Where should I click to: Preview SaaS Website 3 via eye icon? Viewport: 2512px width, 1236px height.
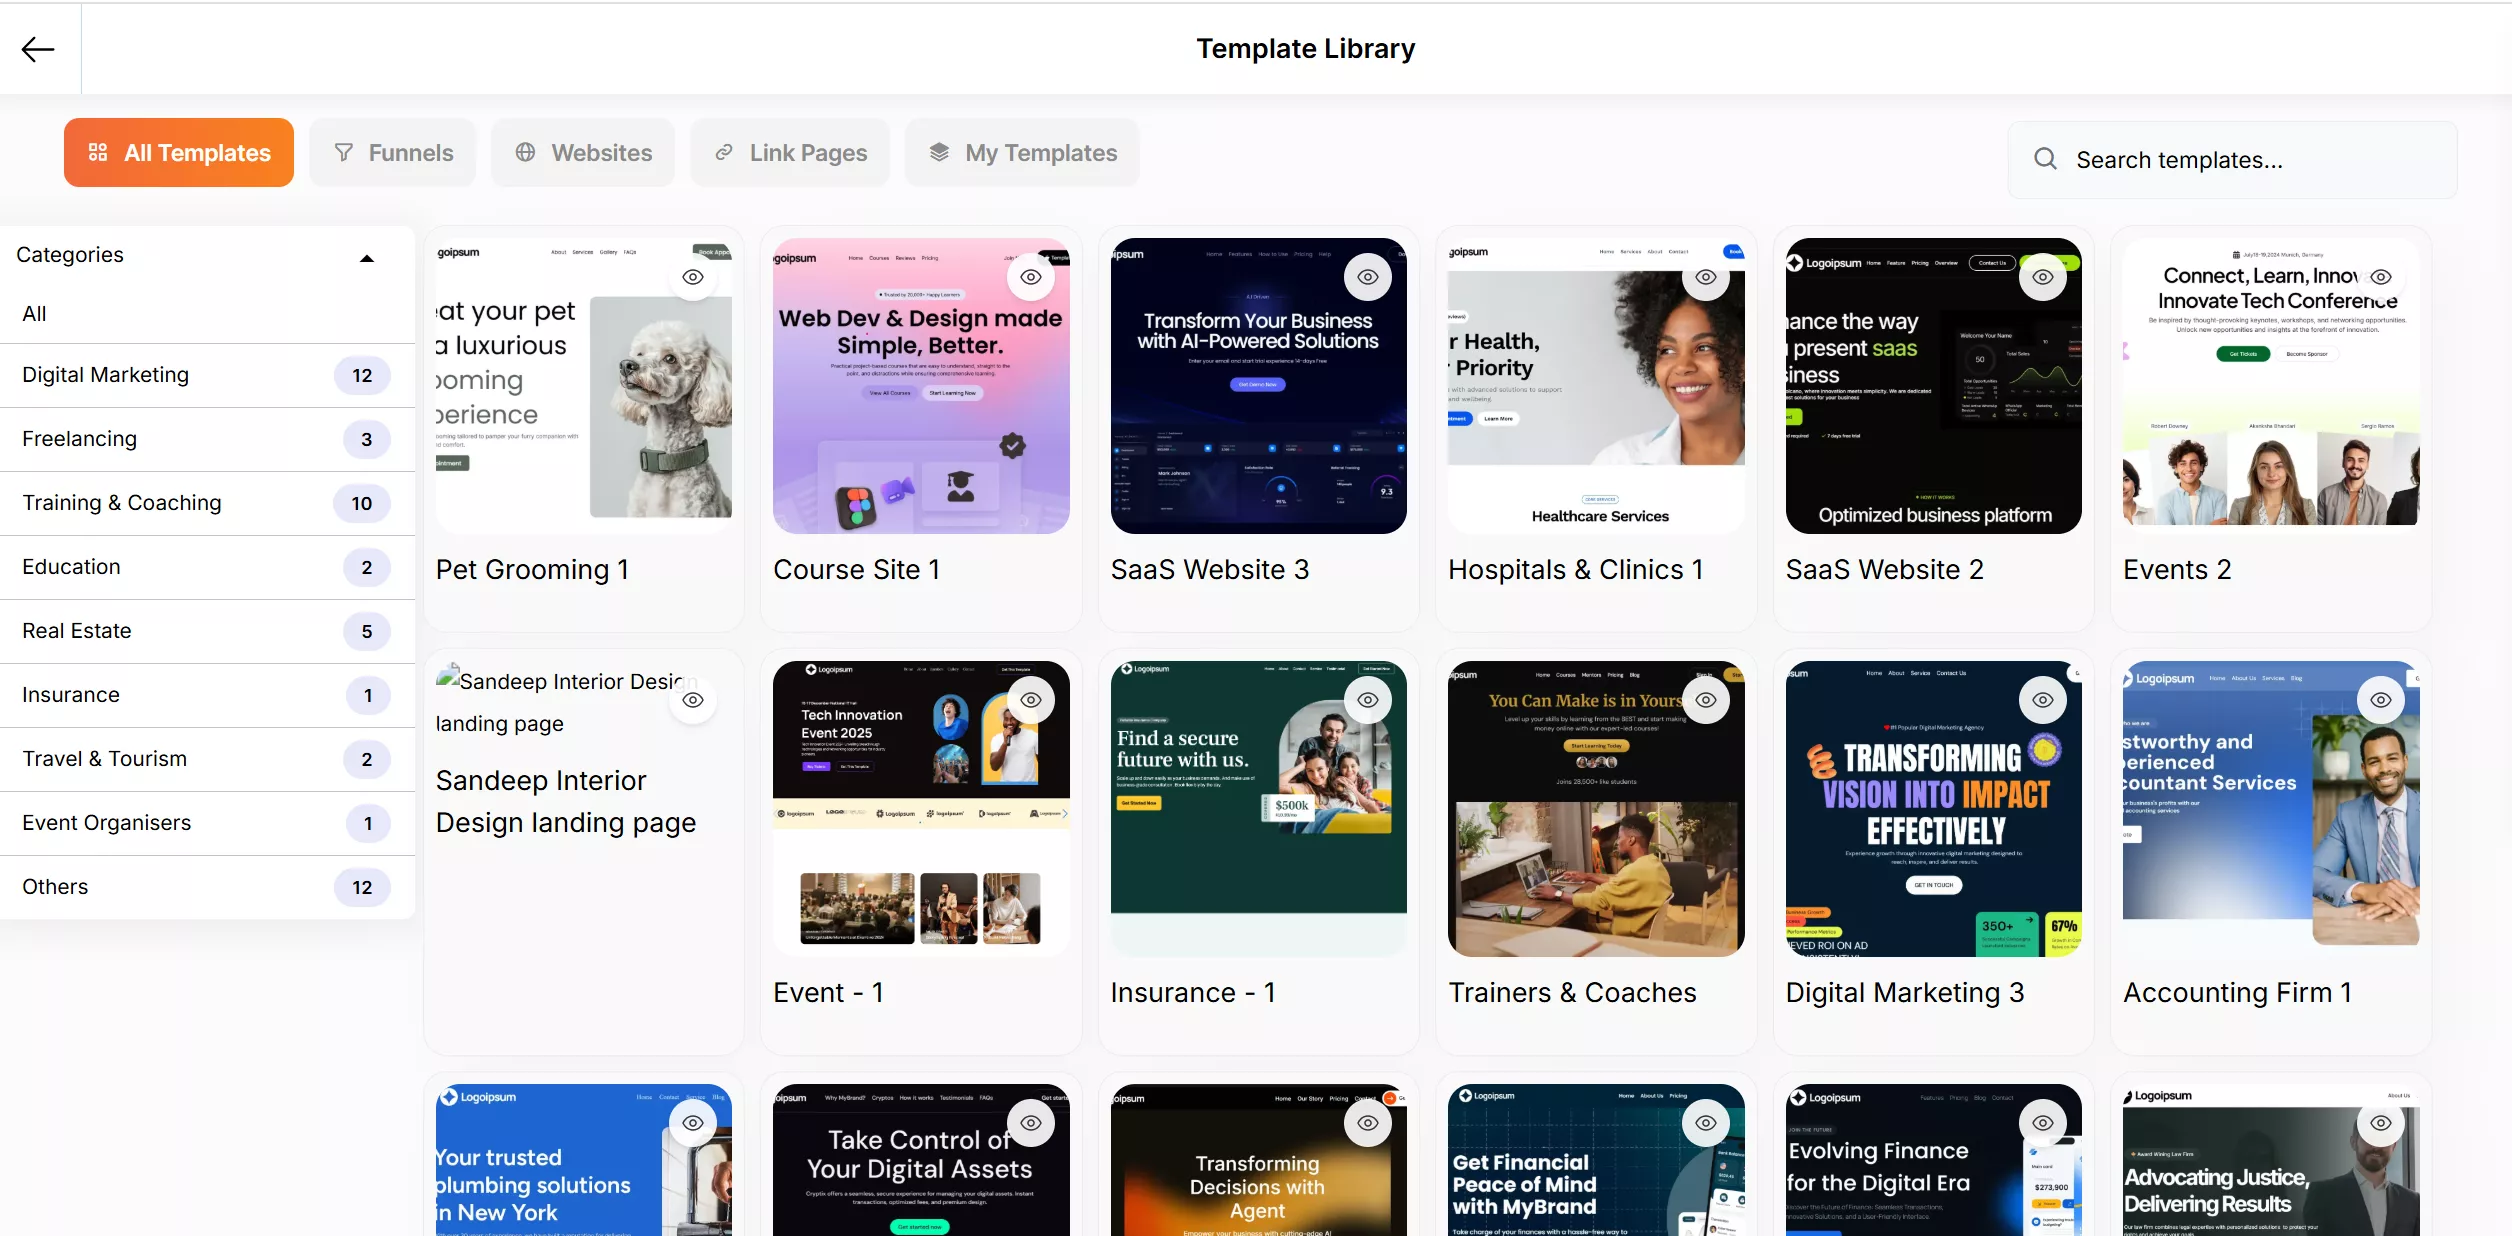point(1368,277)
